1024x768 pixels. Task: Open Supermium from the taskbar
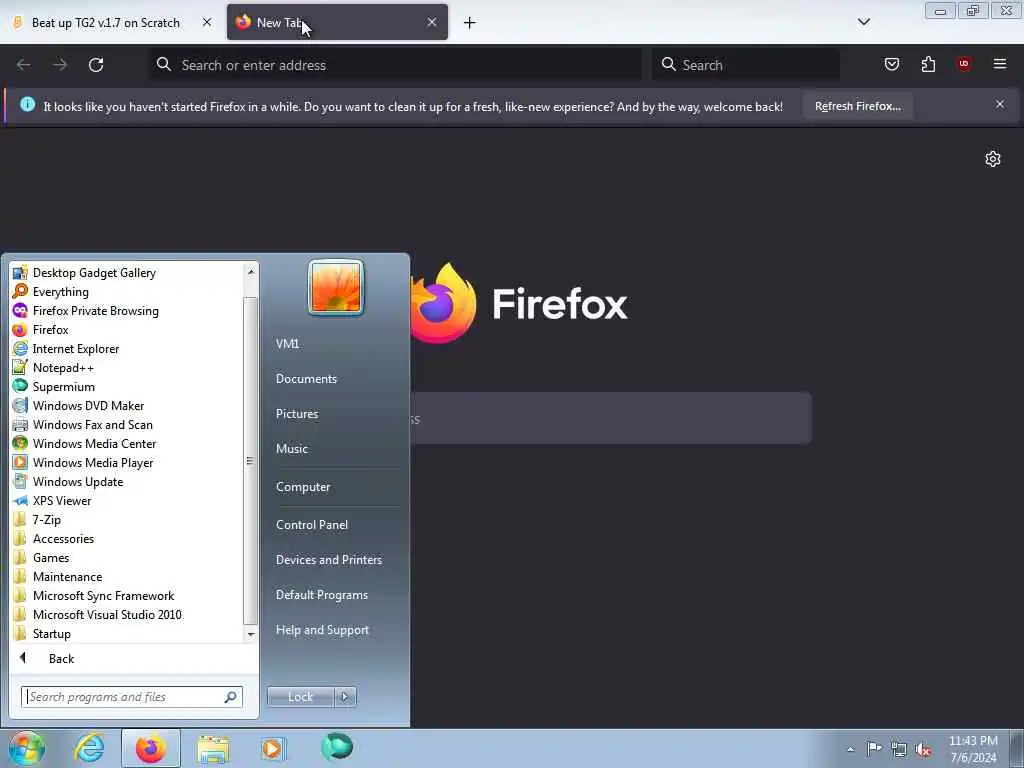click(x=337, y=747)
